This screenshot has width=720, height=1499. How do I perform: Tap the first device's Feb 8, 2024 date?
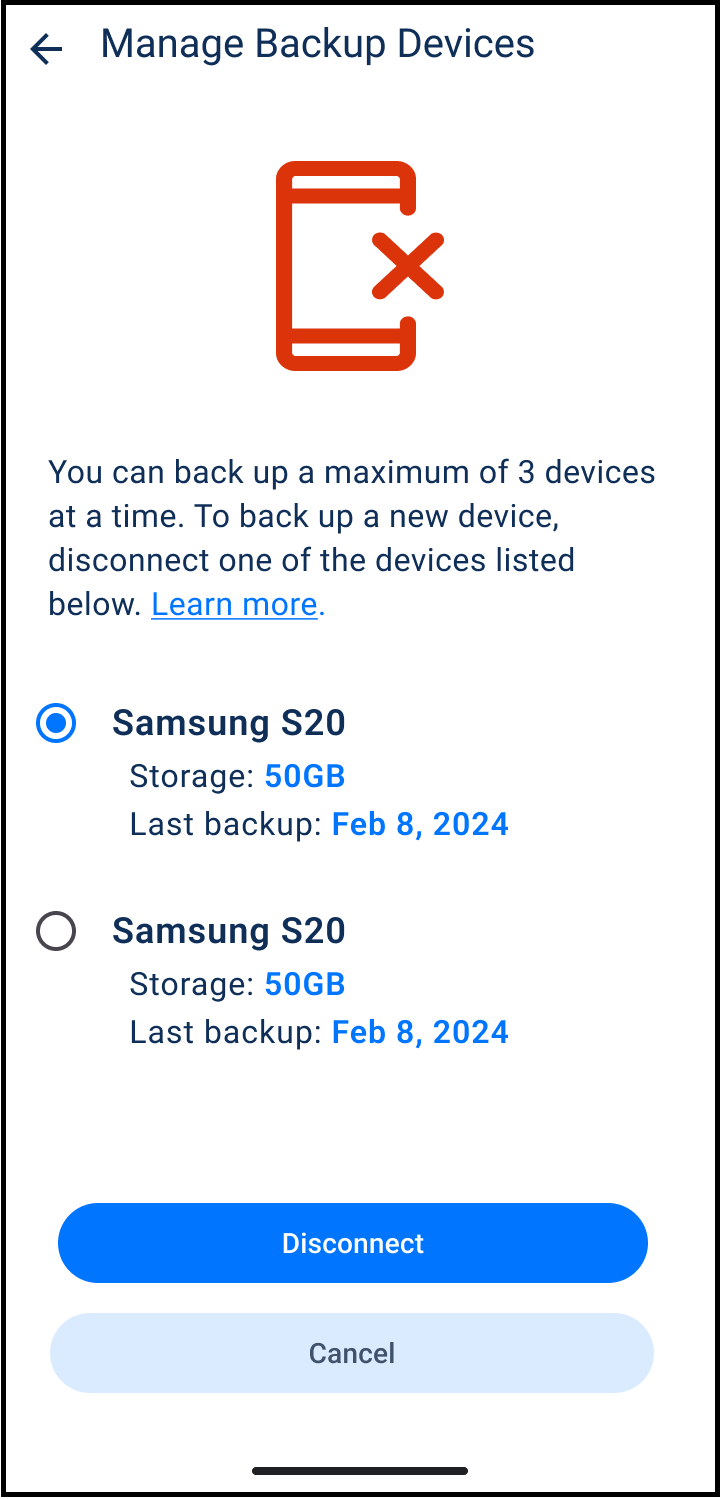(x=420, y=824)
